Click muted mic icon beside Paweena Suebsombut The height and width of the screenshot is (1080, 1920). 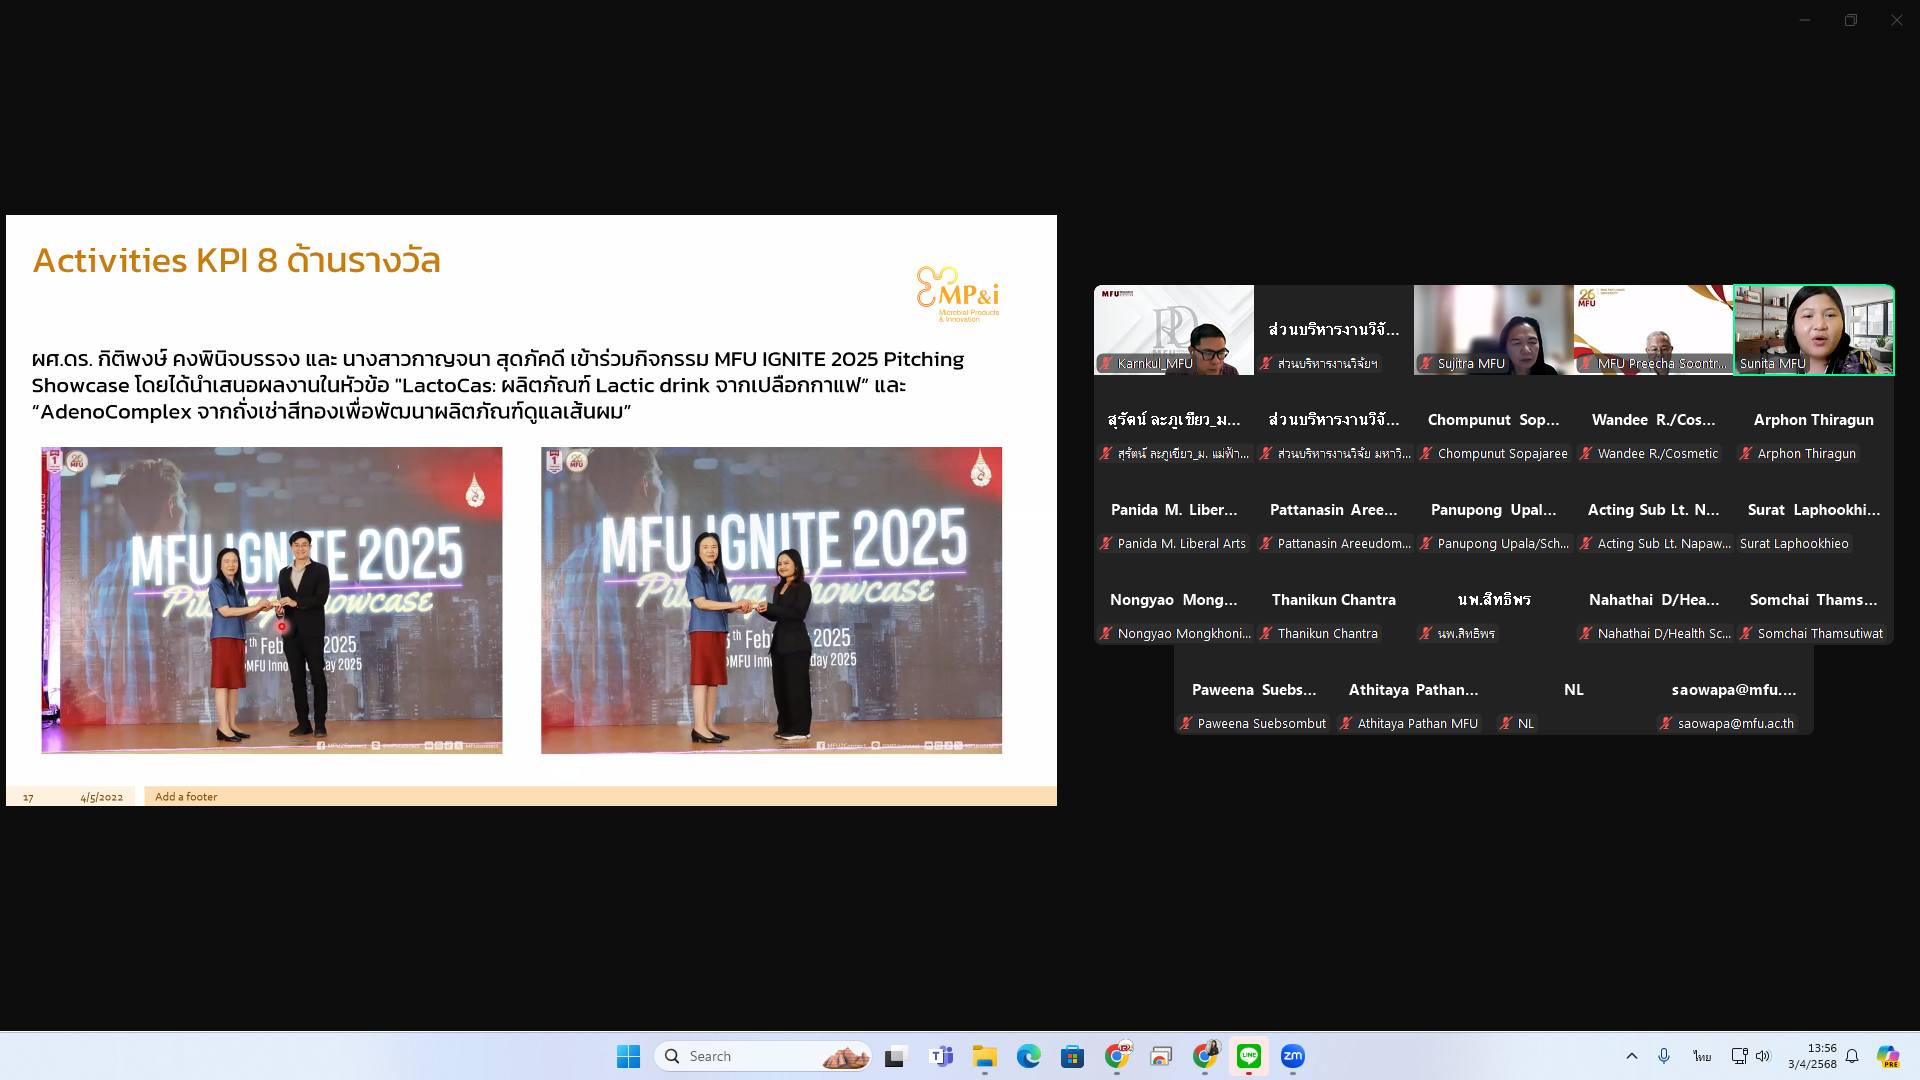(x=1186, y=724)
